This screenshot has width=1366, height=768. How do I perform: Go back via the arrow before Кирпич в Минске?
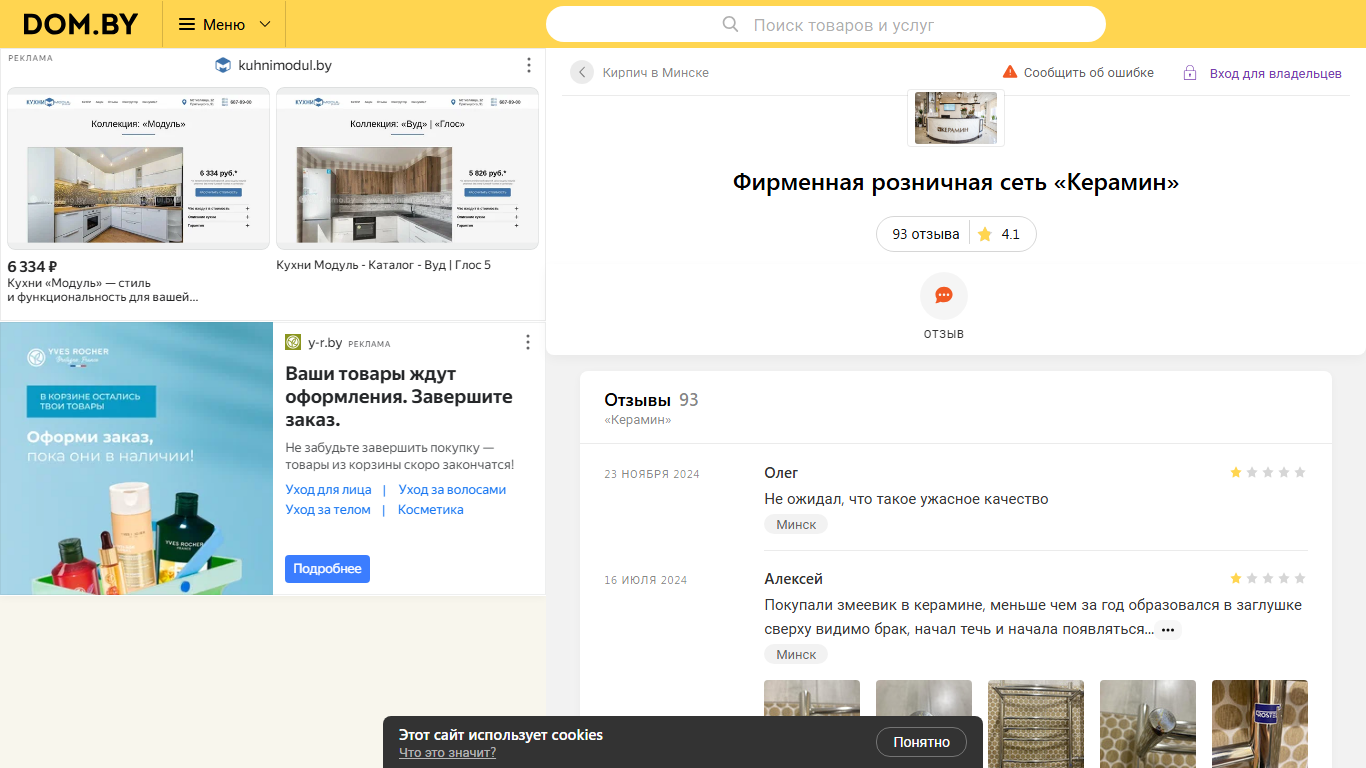(x=582, y=72)
